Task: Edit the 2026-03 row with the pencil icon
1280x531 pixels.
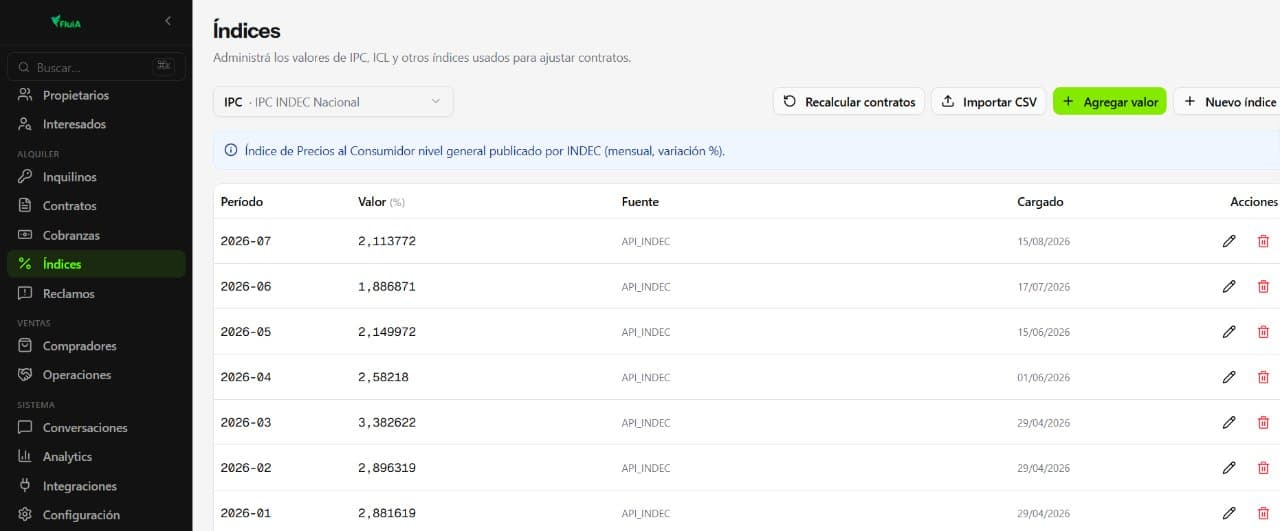Action: tap(1229, 422)
